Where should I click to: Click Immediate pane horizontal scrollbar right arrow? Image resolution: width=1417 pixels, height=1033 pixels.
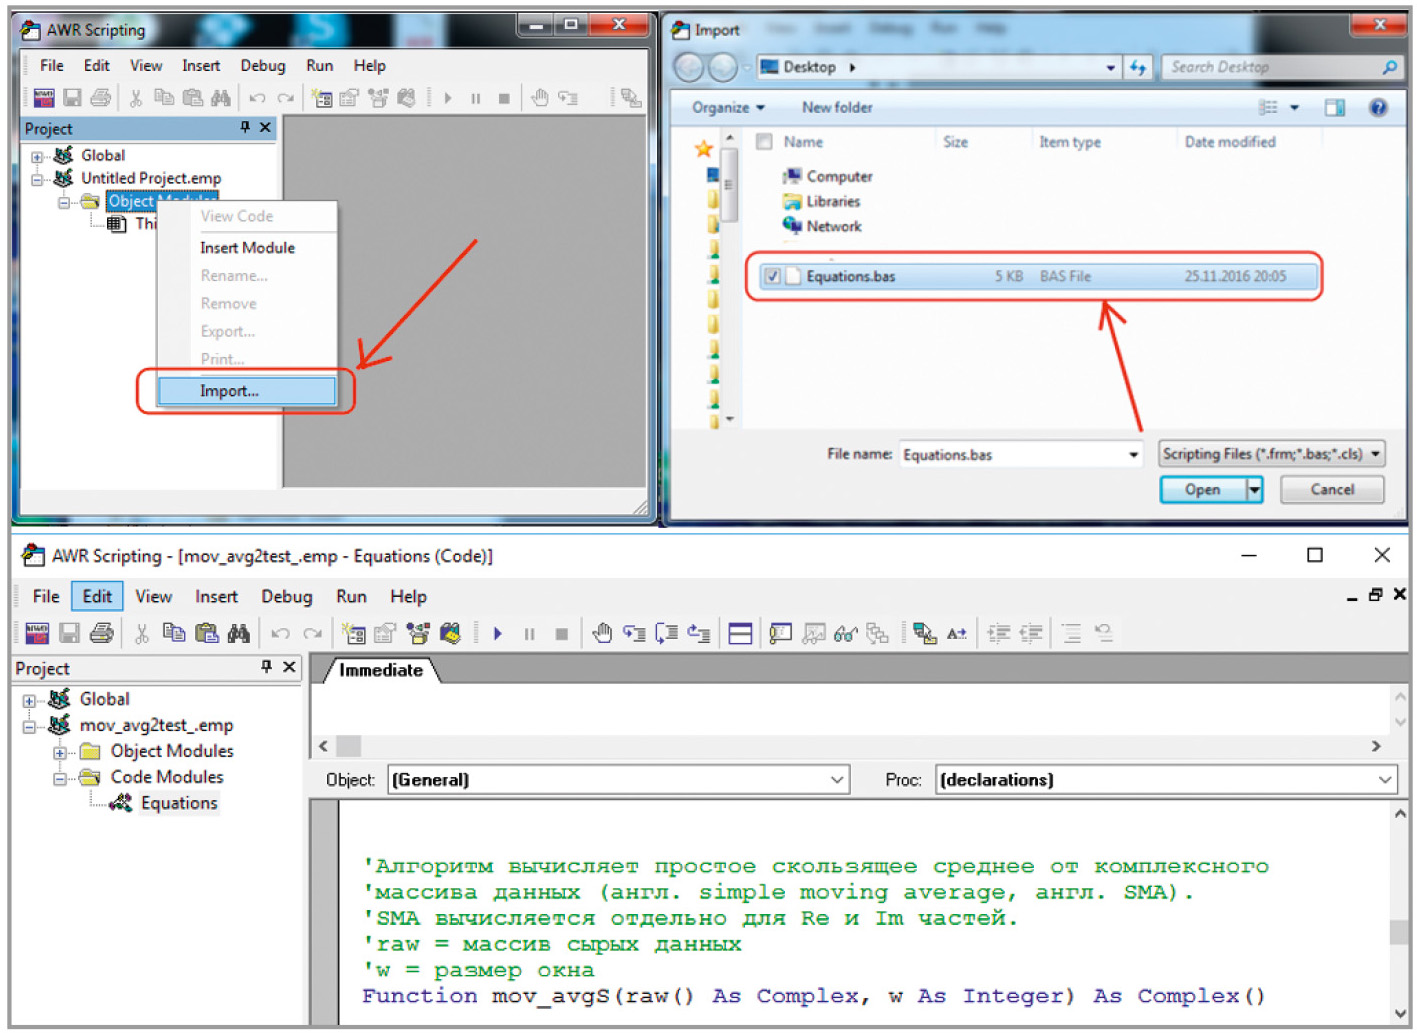(x=1376, y=746)
